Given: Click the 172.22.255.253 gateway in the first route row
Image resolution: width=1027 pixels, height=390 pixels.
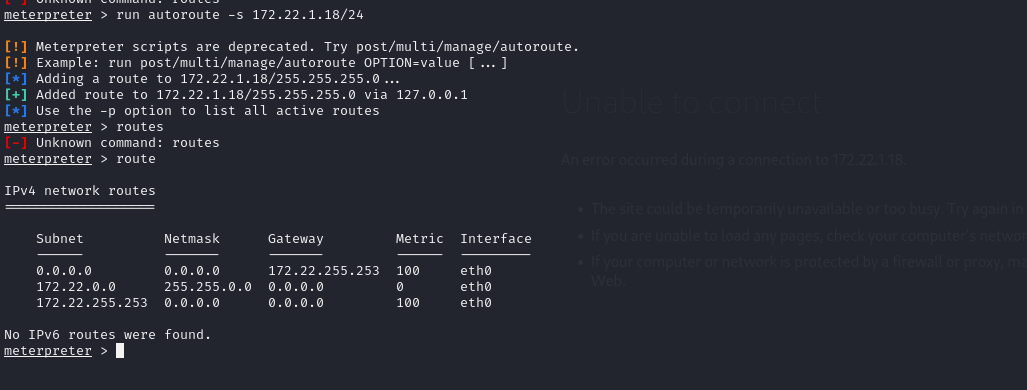Looking at the screenshot, I should (324, 271).
